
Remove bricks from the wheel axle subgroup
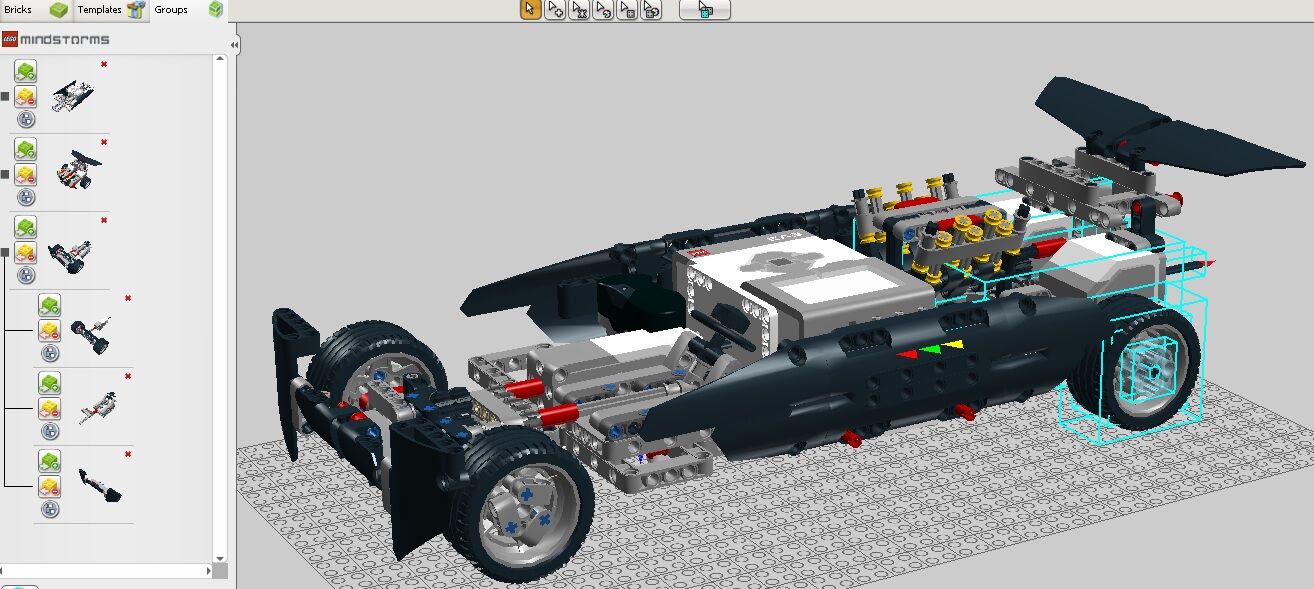(50, 330)
